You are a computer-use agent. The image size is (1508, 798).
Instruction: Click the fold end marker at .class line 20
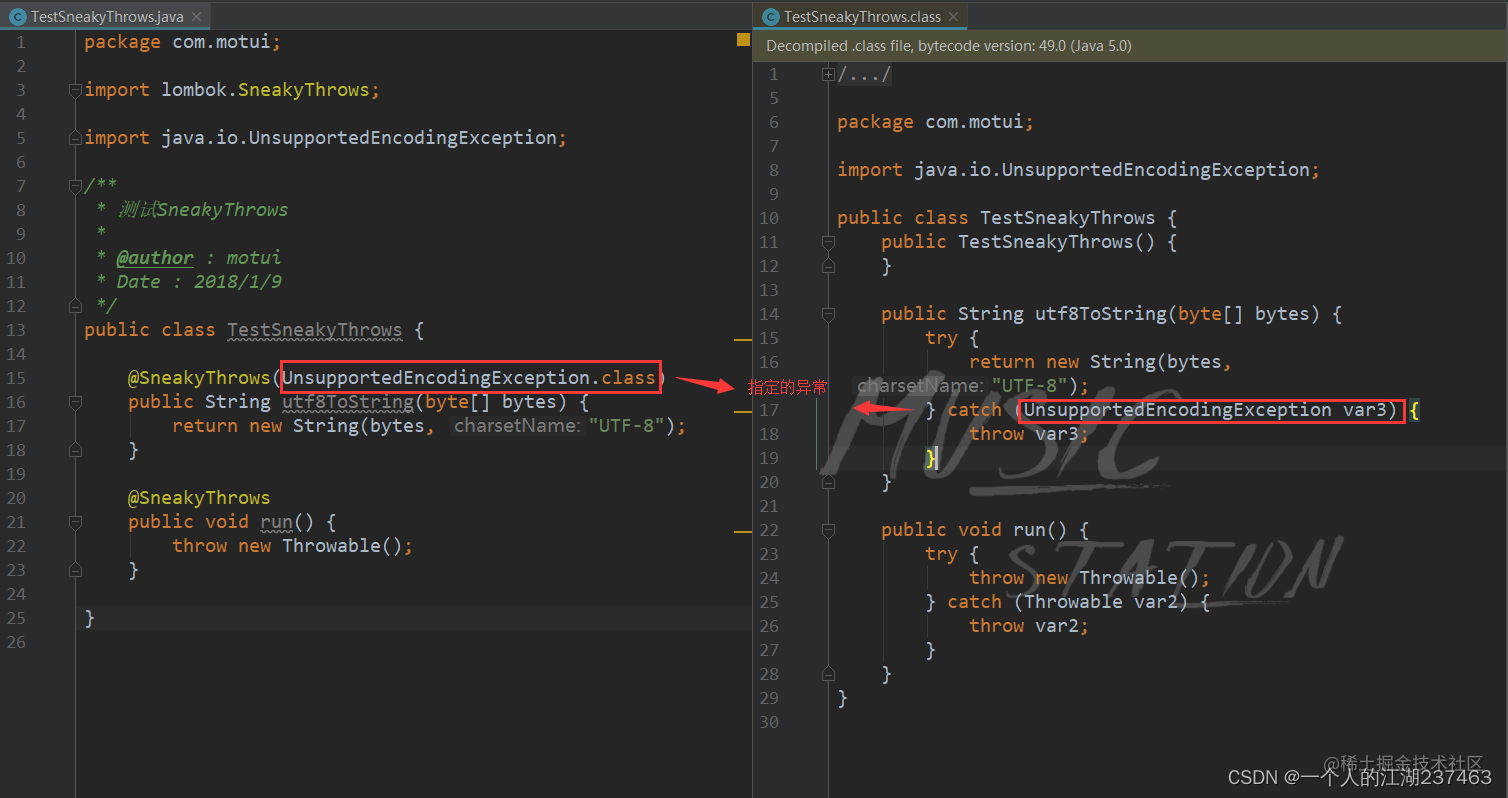click(828, 482)
